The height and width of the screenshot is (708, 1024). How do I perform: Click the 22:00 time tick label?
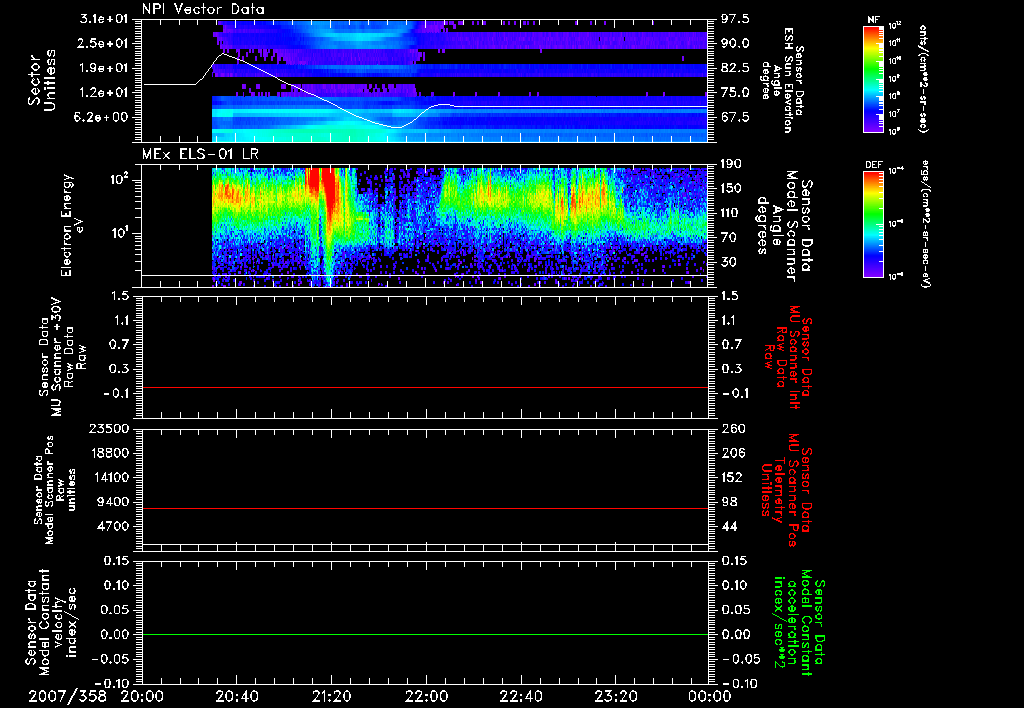click(426, 696)
